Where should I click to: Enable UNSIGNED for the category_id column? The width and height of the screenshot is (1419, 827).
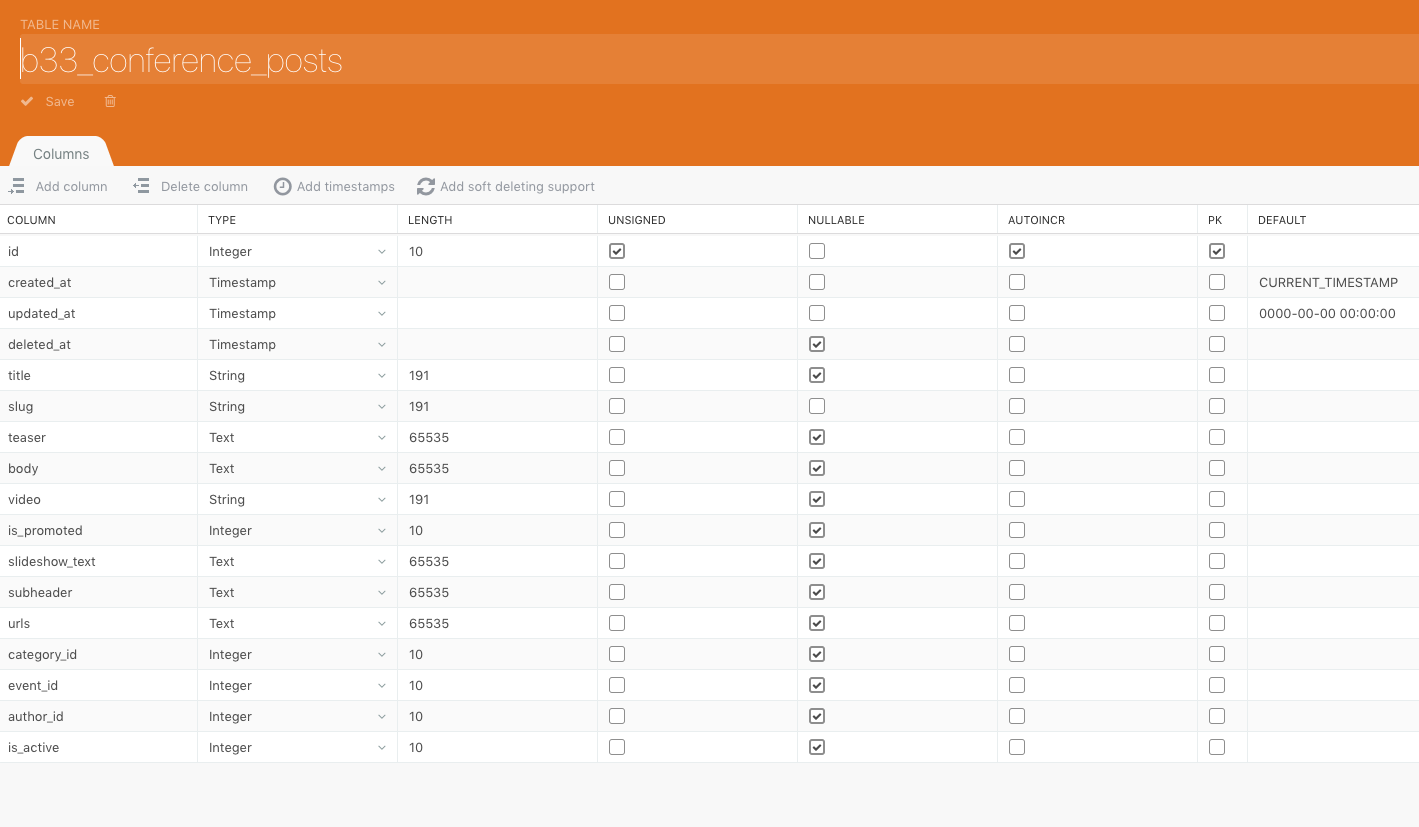coord(617,654)
